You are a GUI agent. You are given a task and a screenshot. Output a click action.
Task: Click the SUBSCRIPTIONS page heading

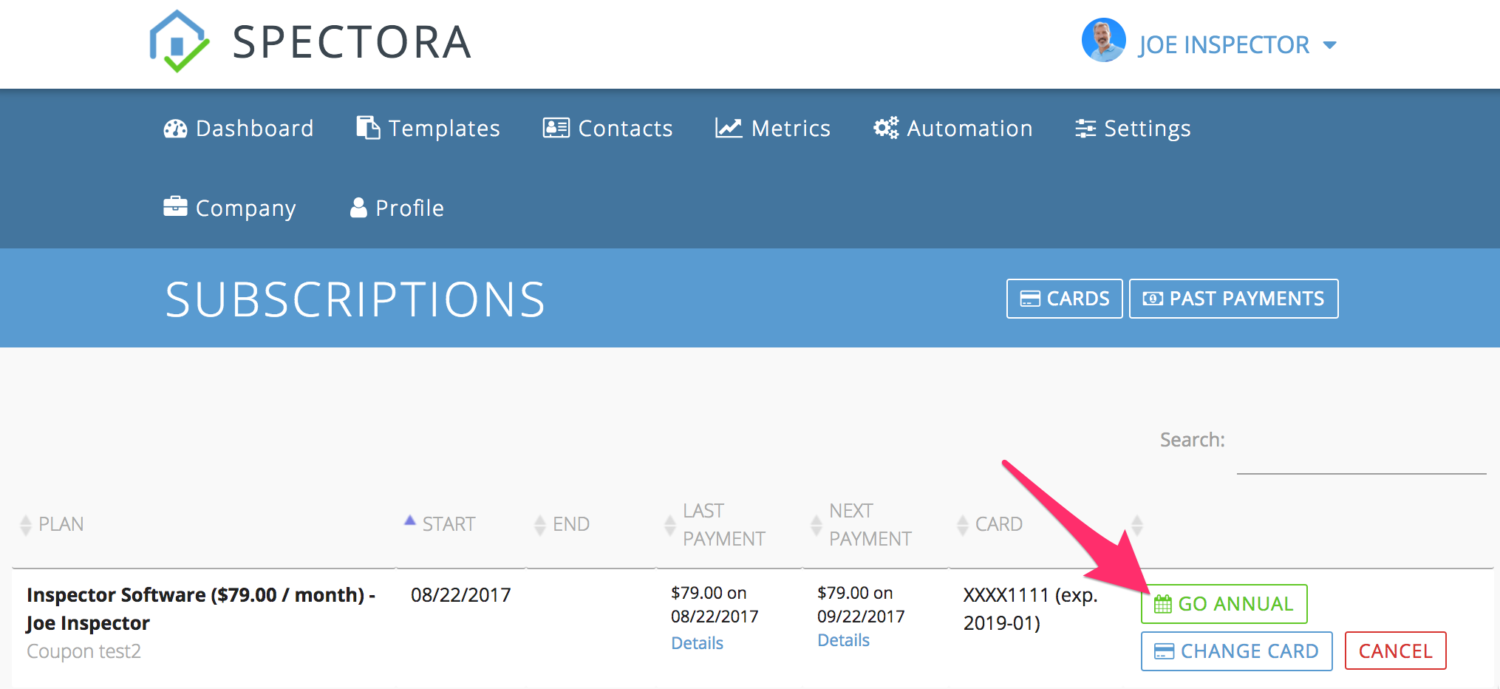tap(356, 299)
